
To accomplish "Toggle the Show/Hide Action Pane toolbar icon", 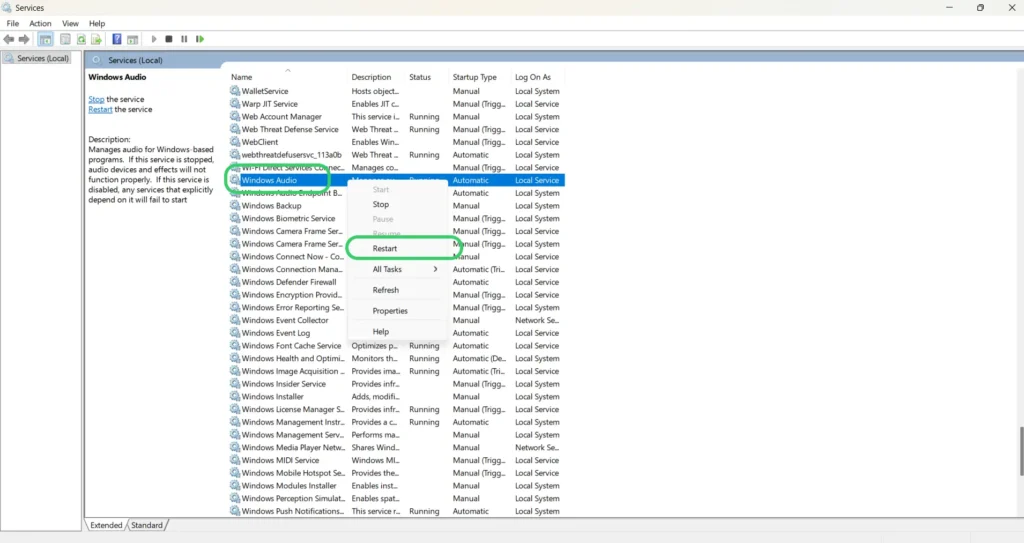I will [x=133, y=39].
